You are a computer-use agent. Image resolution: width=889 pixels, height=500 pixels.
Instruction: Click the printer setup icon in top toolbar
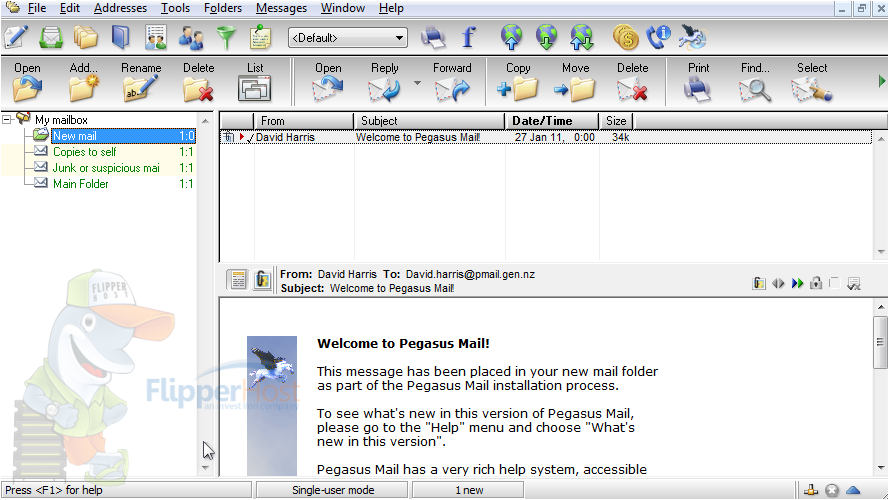433,37
